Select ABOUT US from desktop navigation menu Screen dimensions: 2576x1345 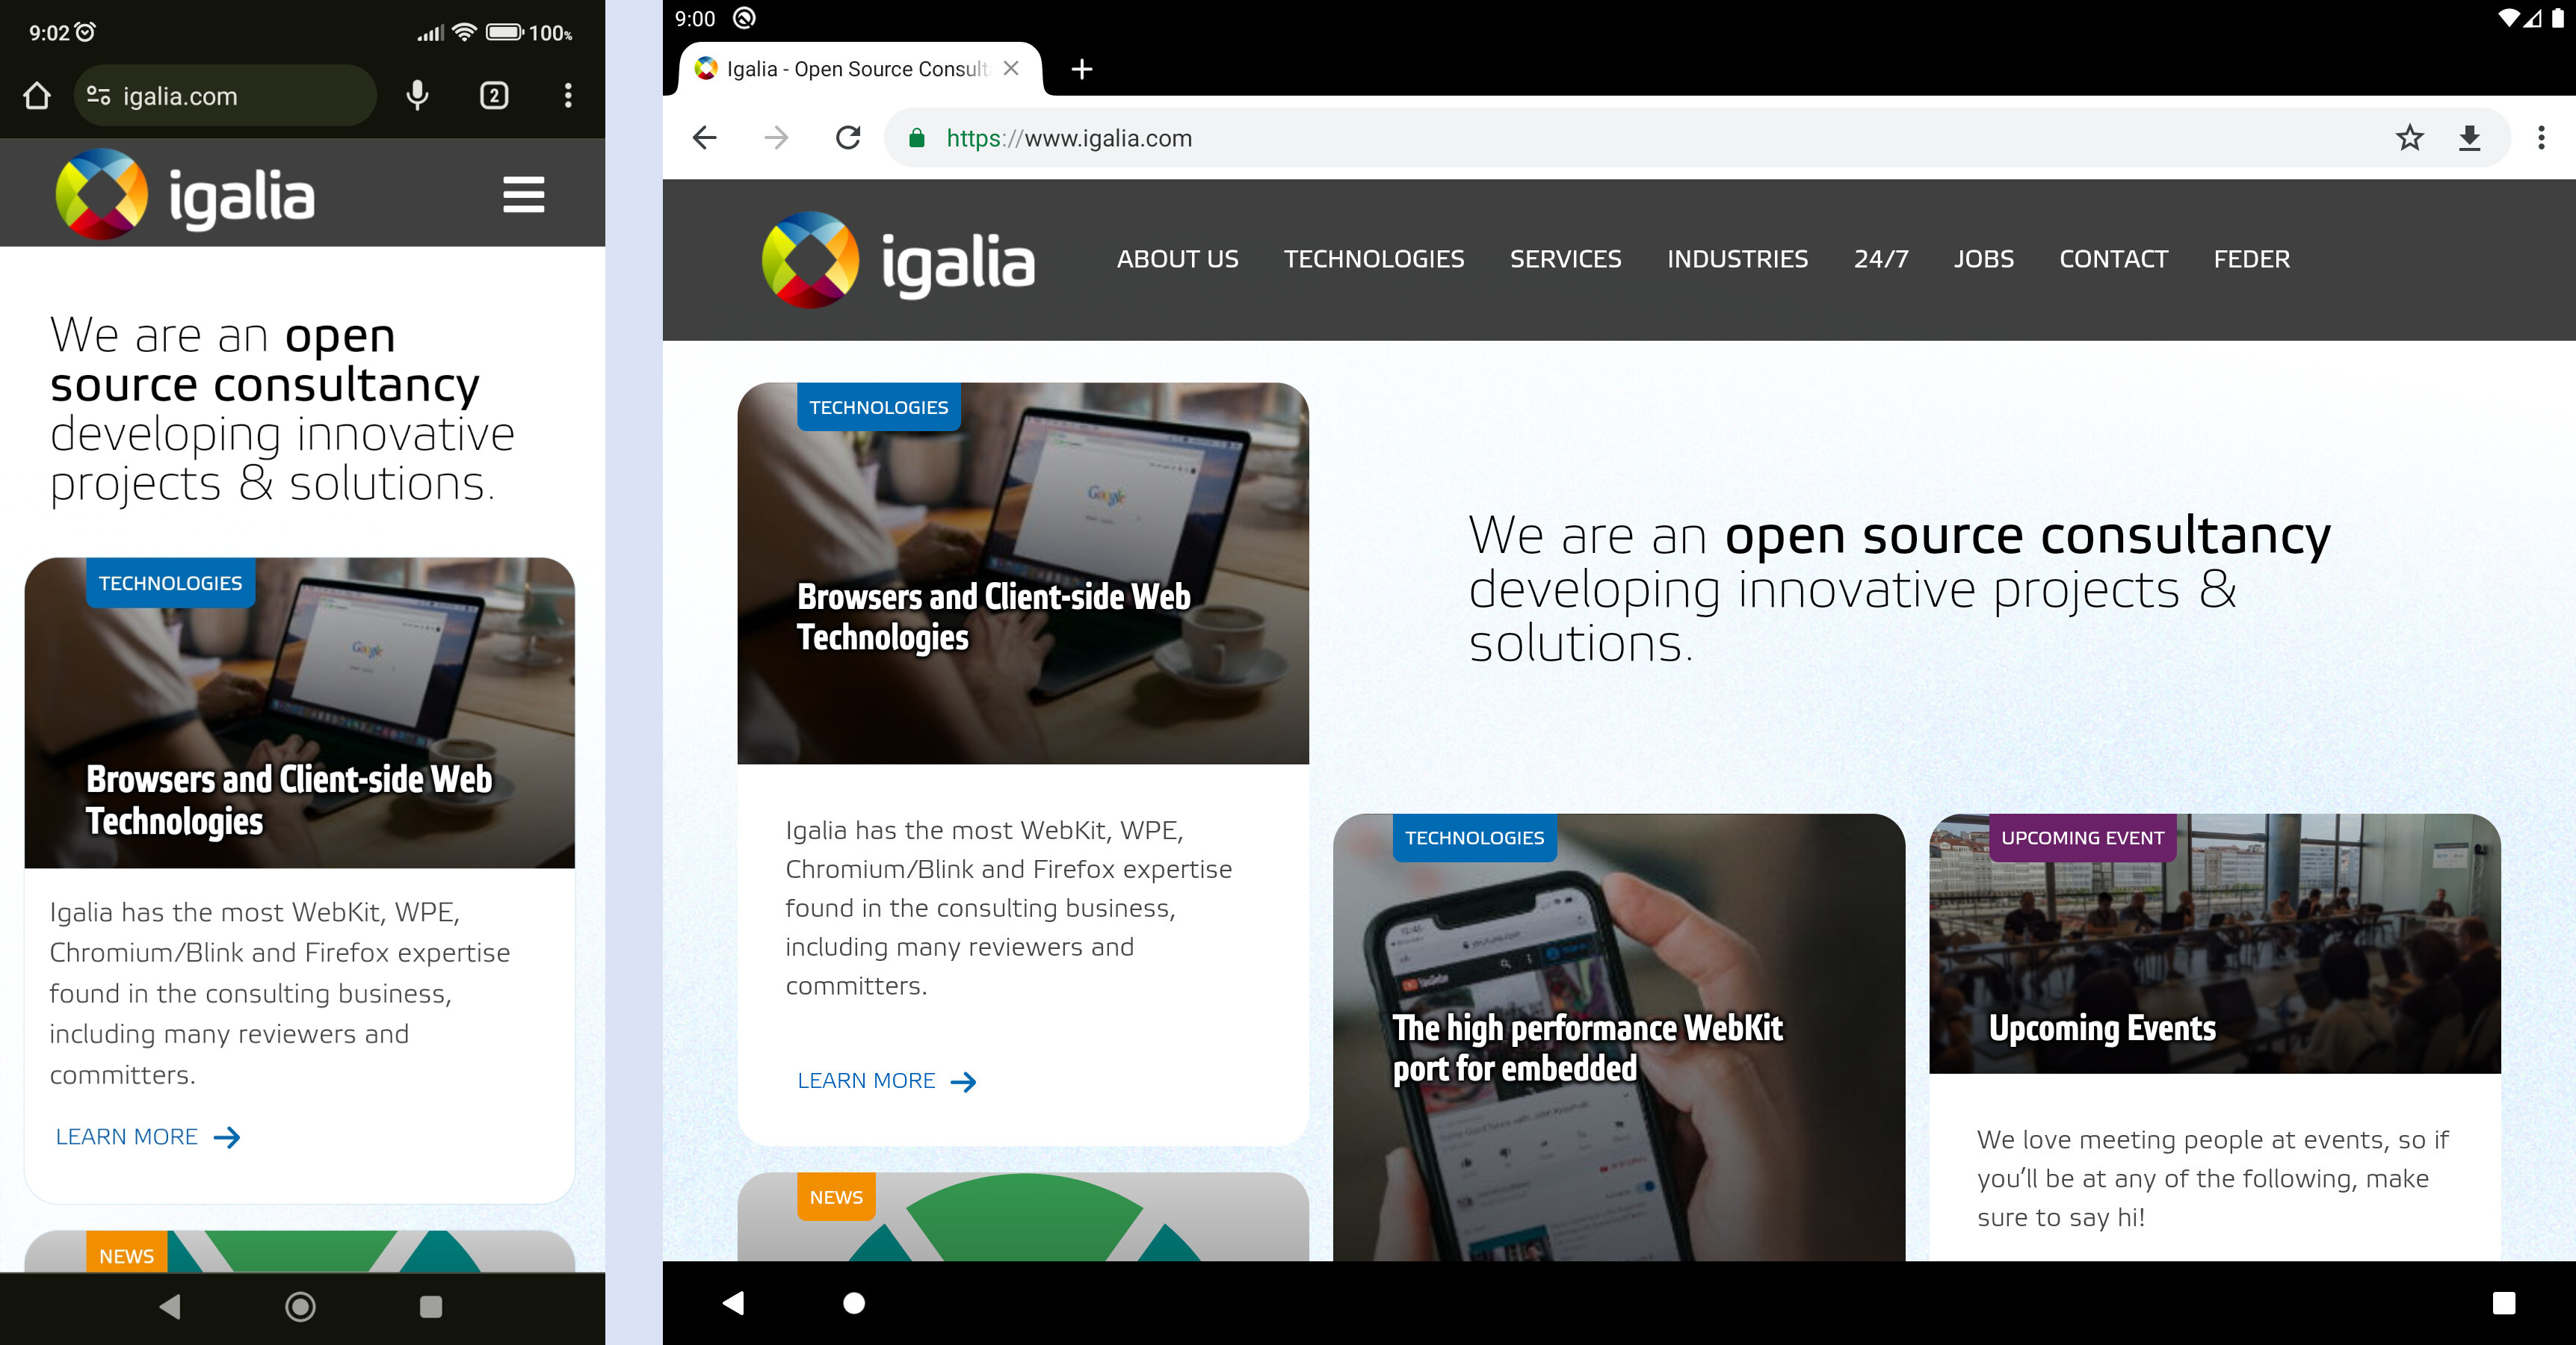point(1176,259)
